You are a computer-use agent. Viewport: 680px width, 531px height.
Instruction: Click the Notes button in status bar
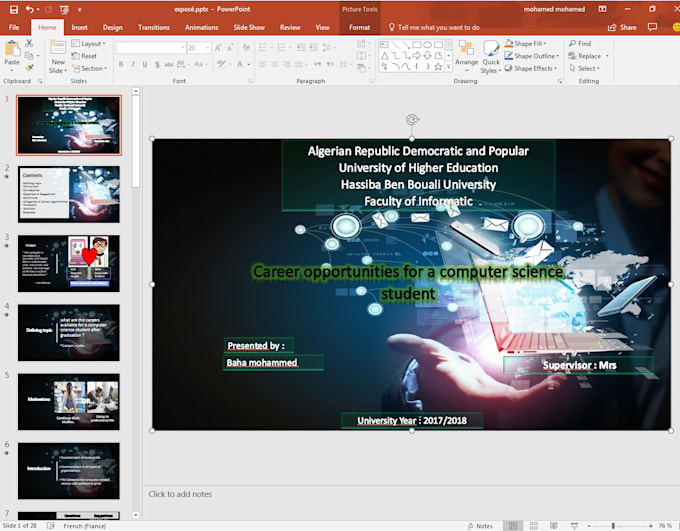479,525
